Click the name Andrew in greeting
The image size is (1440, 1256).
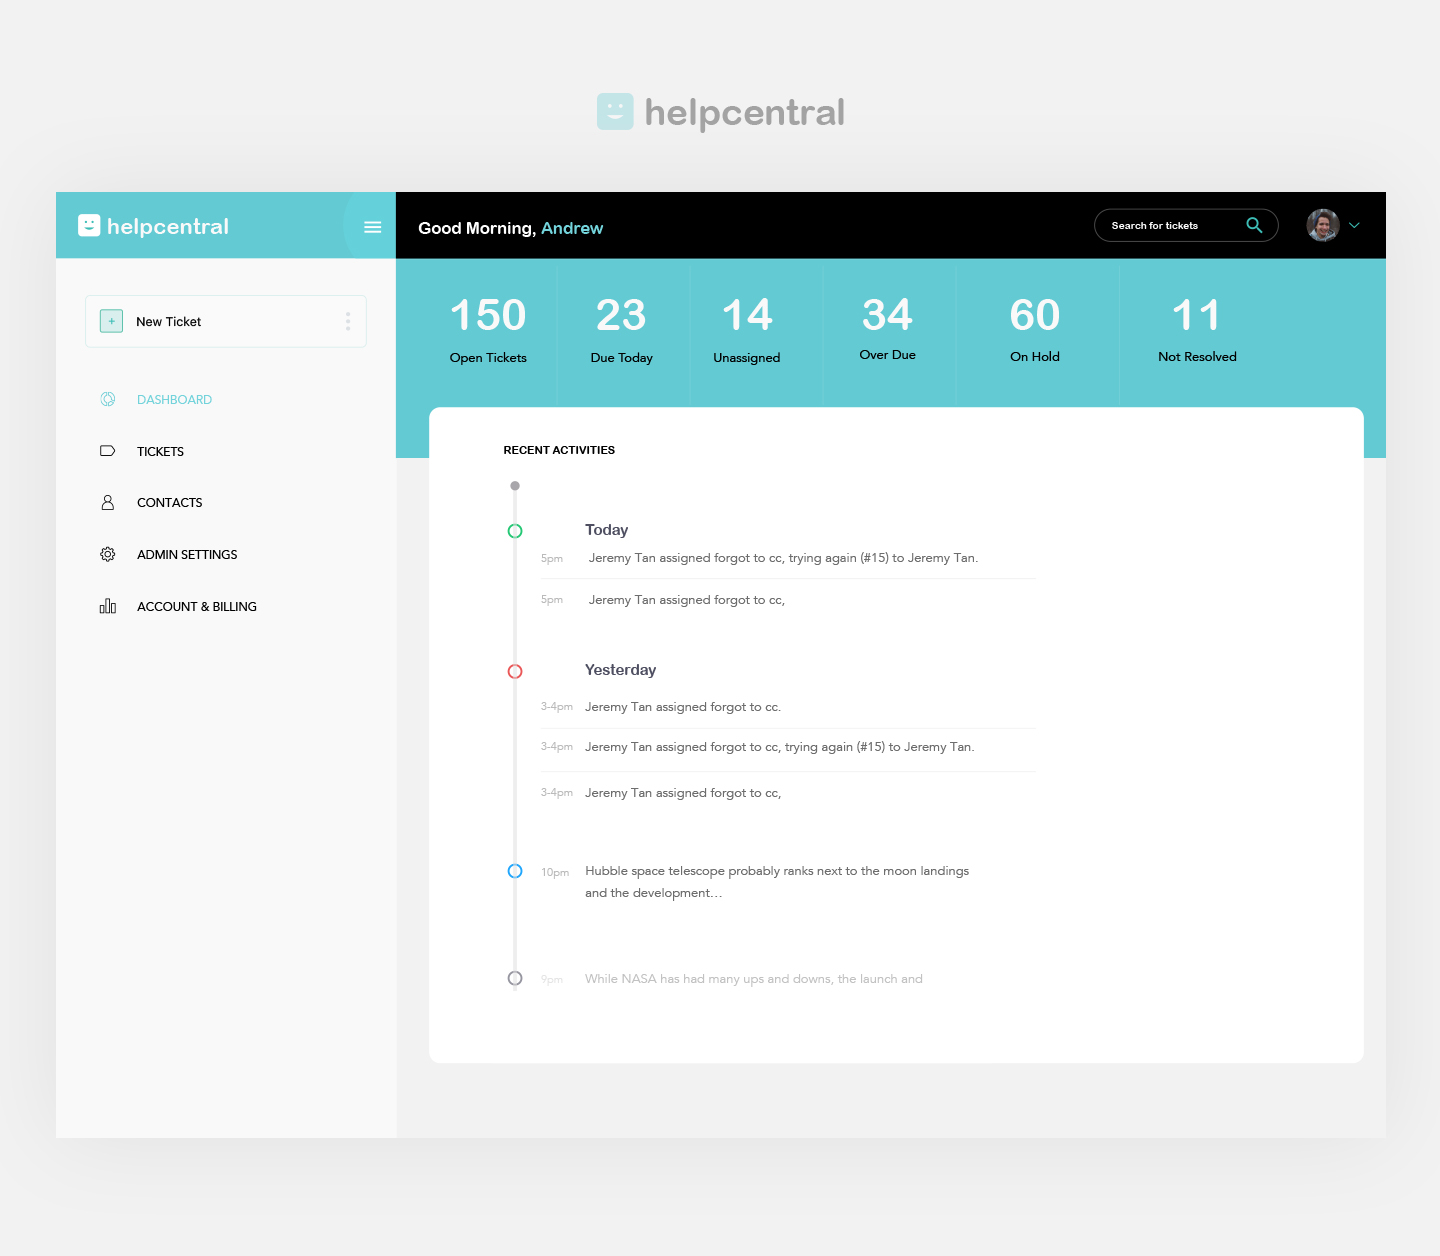[x=572, y=228]
